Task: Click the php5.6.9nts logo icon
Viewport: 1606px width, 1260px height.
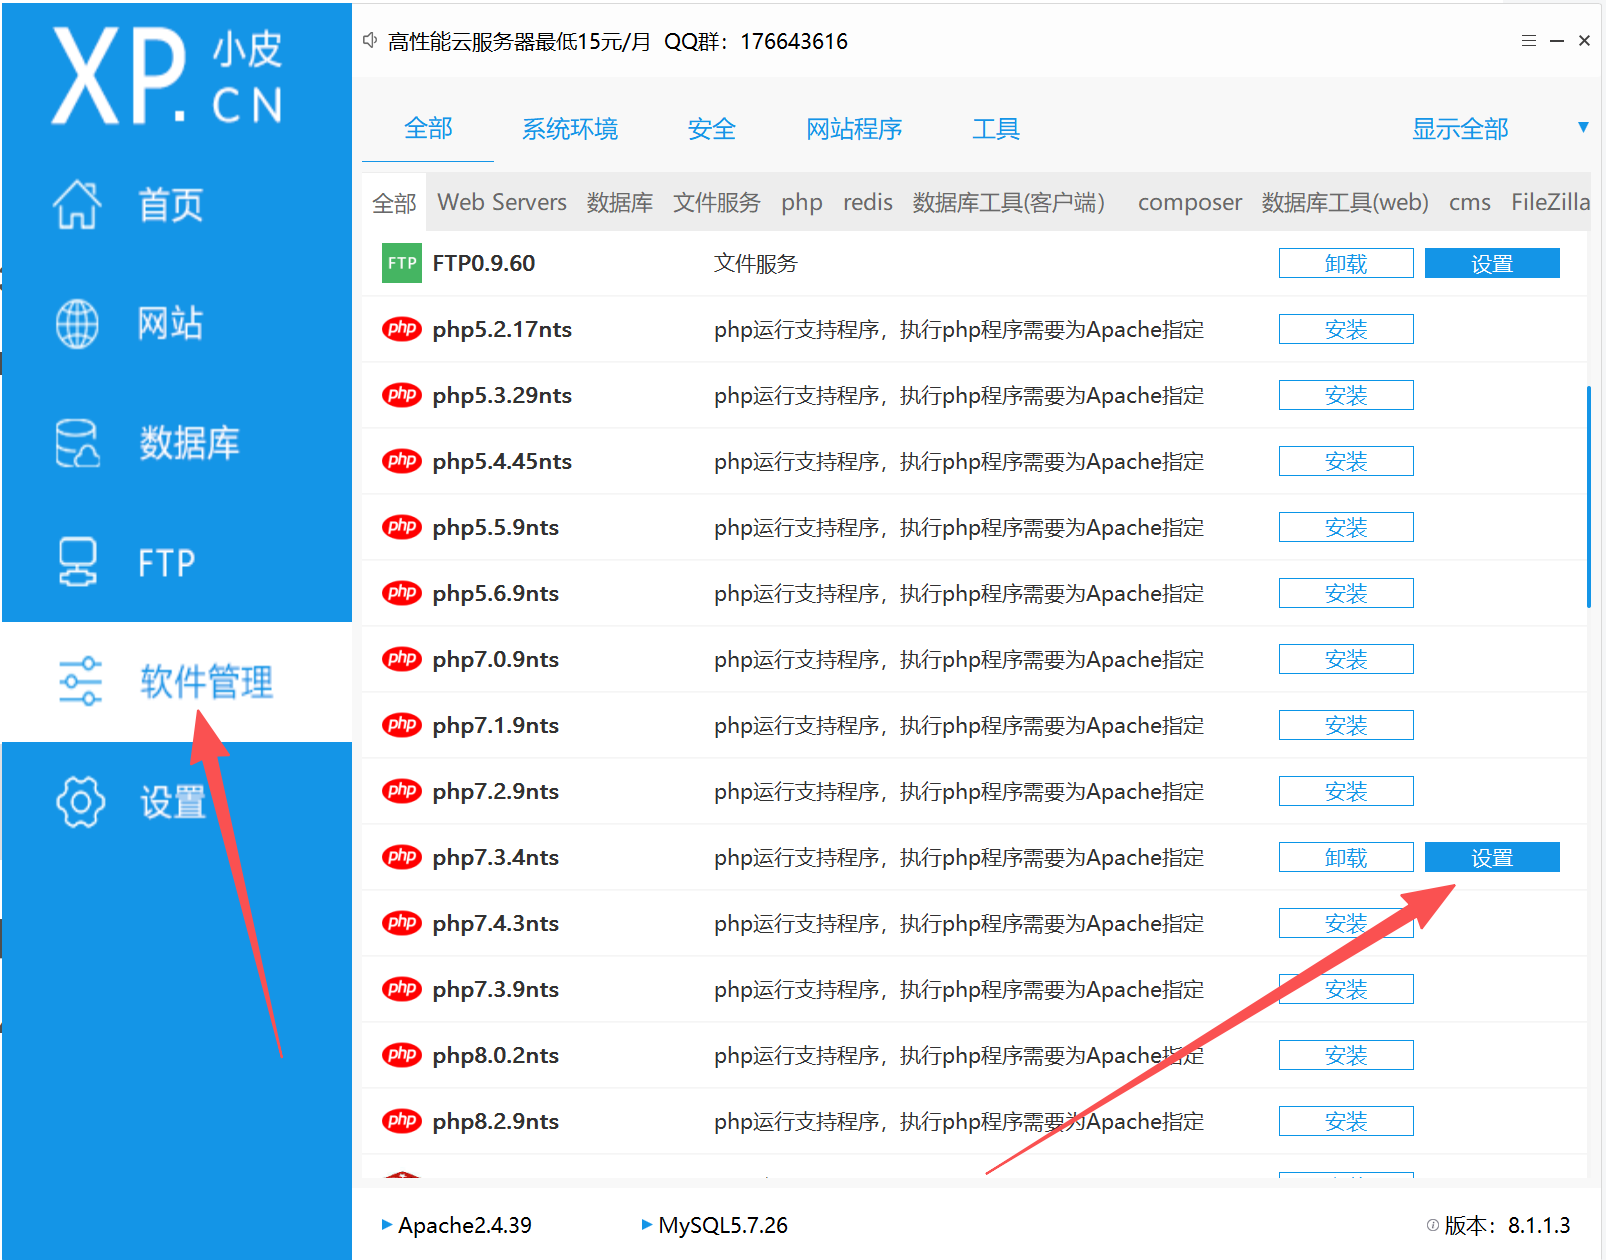Action: 402,593
